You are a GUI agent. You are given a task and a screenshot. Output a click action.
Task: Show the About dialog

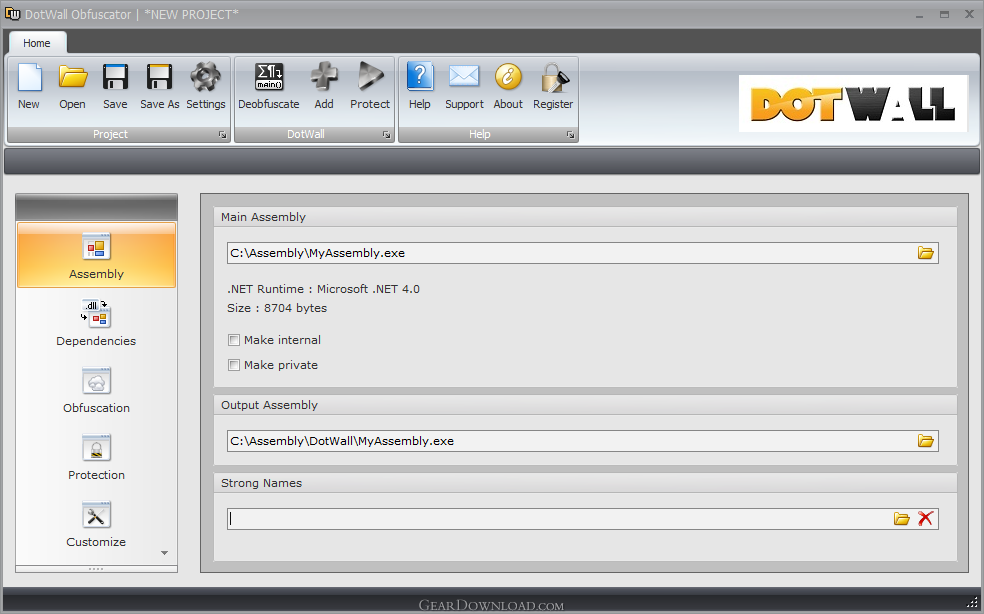click(508, 88)
